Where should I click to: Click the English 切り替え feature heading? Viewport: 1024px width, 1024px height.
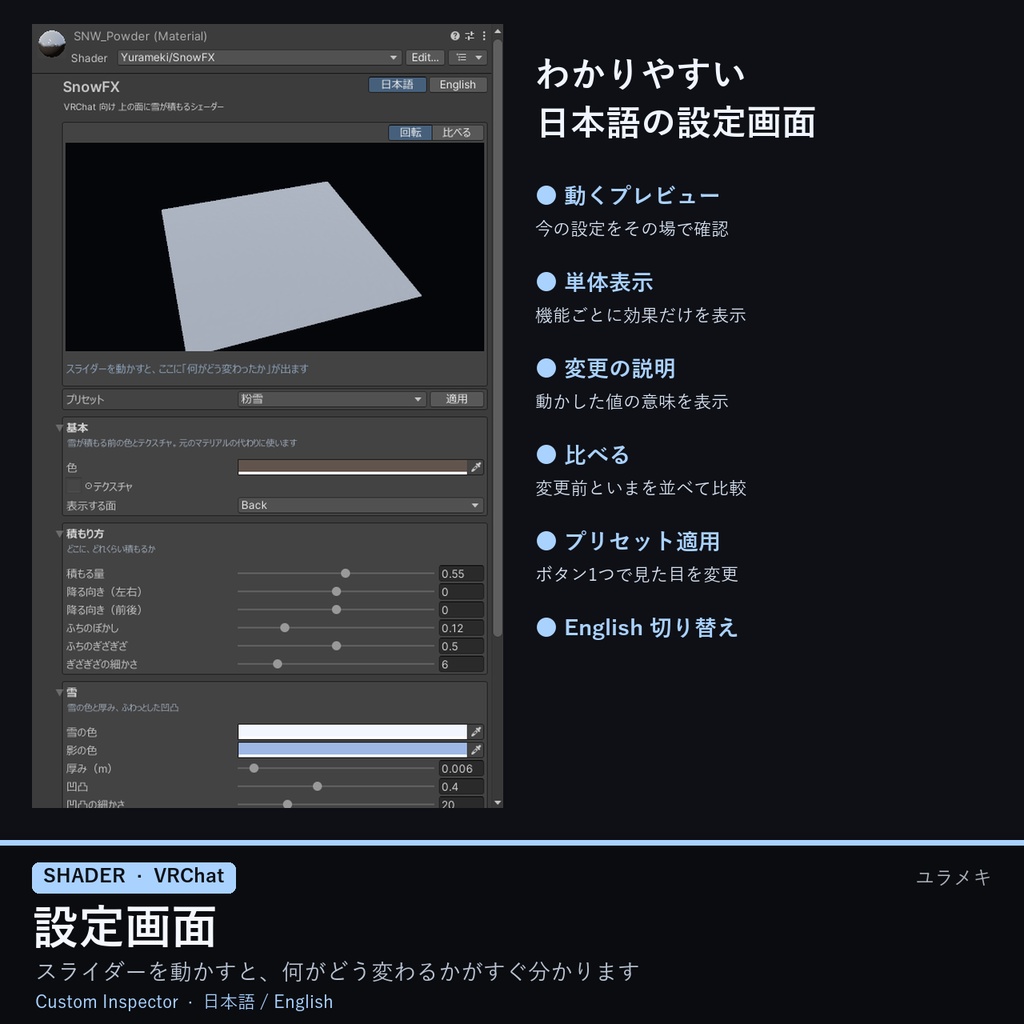650,628
